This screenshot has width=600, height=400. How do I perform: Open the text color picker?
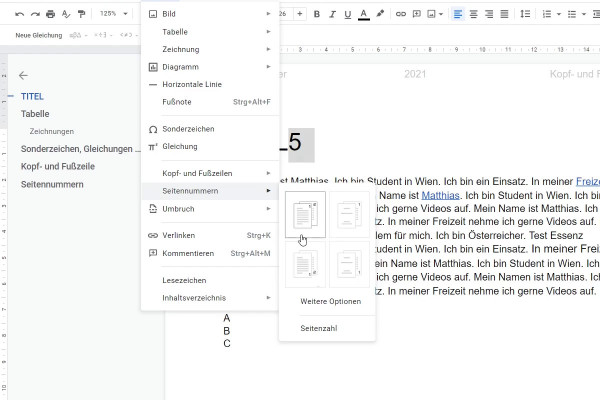tap(364, 15)
